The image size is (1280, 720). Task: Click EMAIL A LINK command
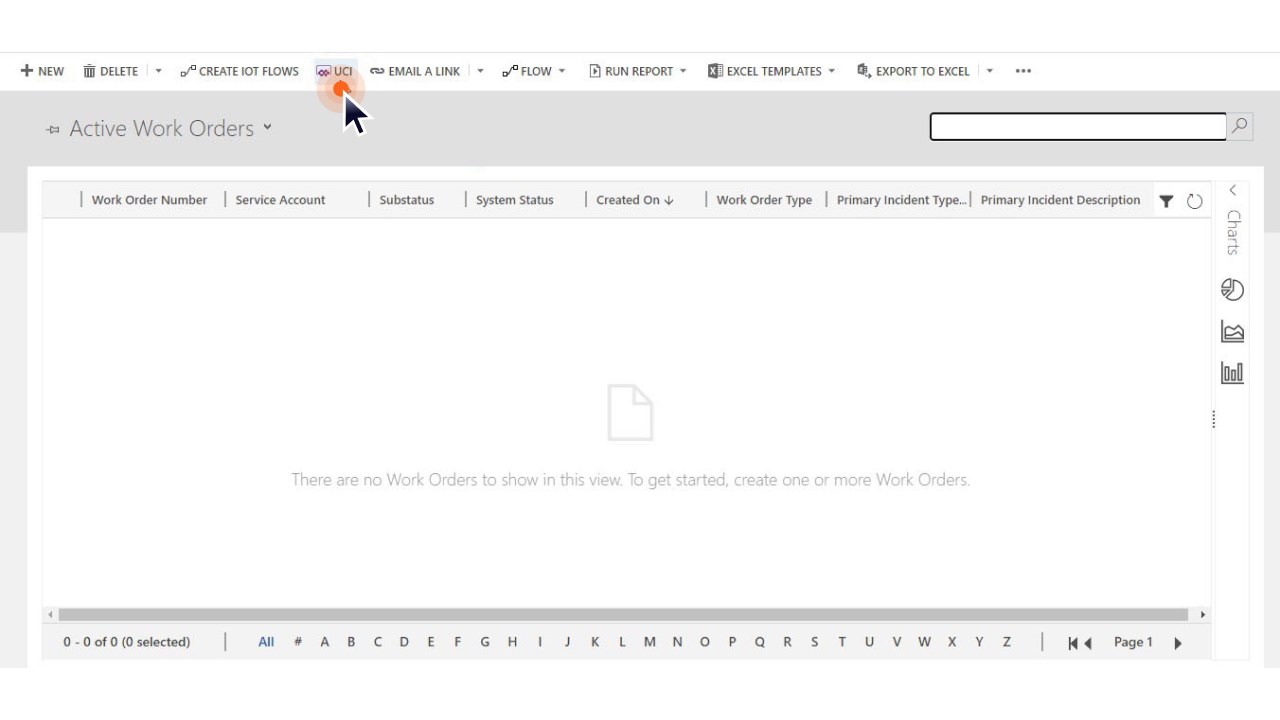[415, 71]
